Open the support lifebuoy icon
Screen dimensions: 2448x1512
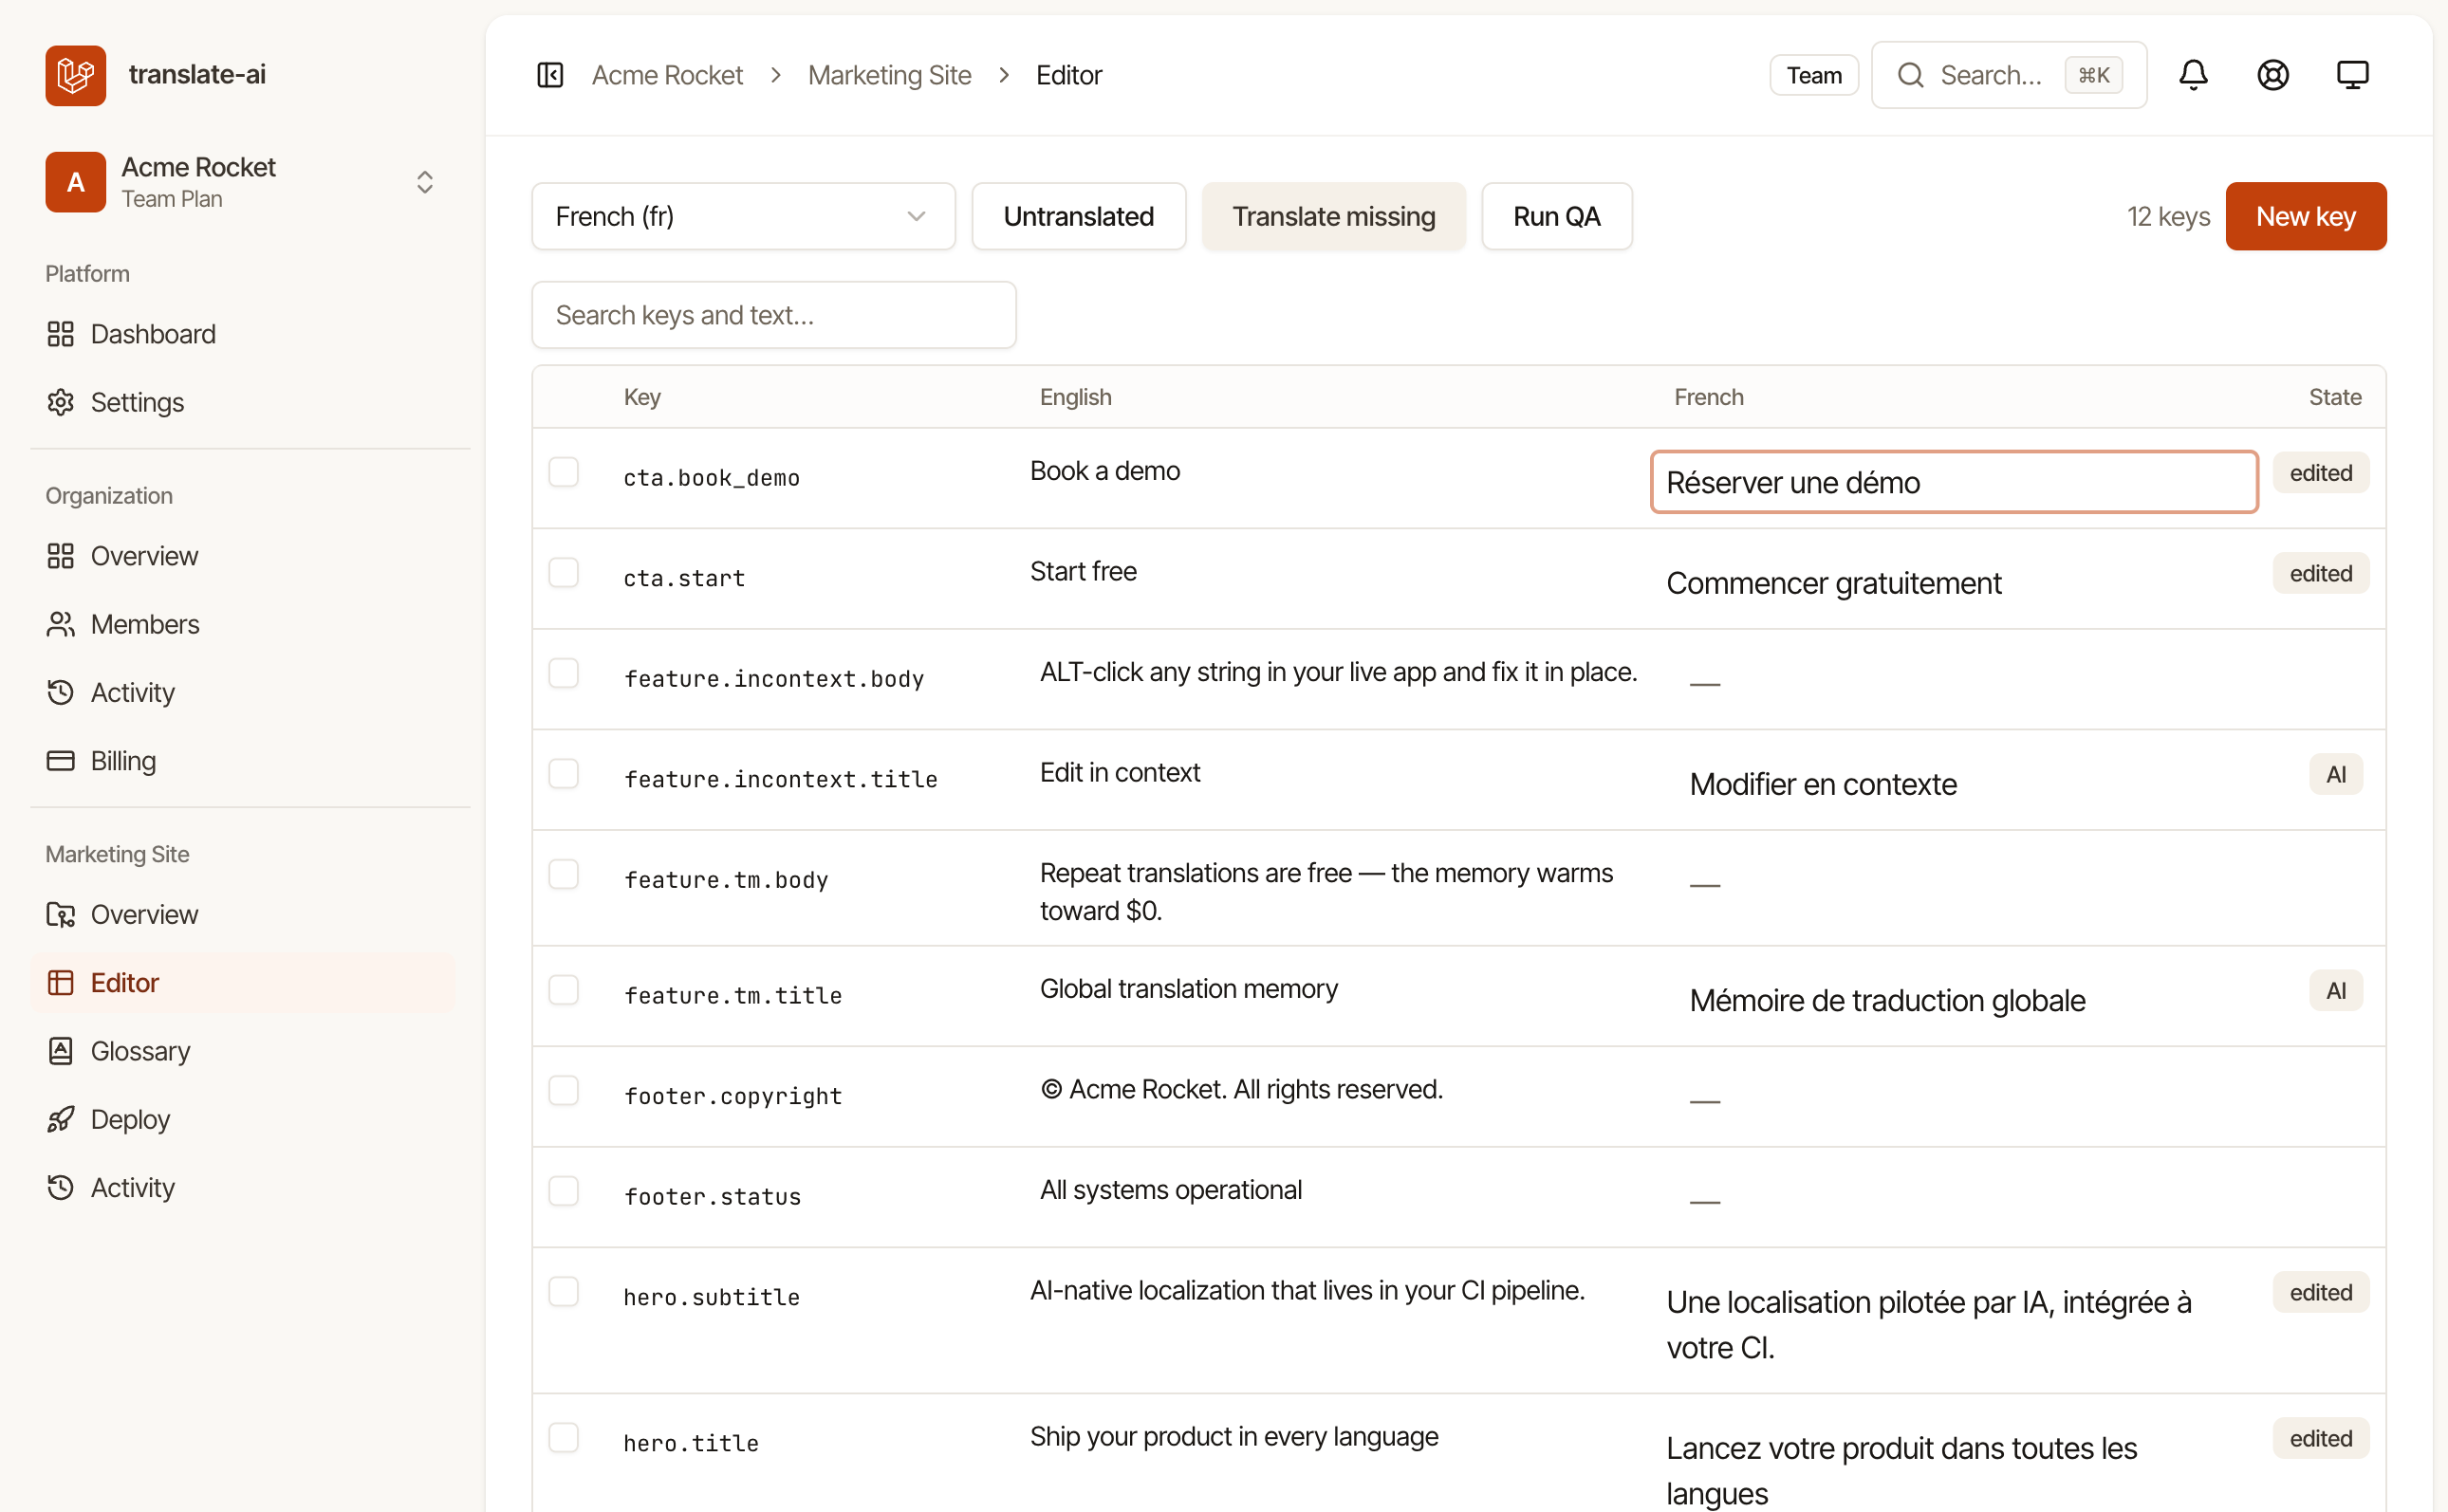2273,75
